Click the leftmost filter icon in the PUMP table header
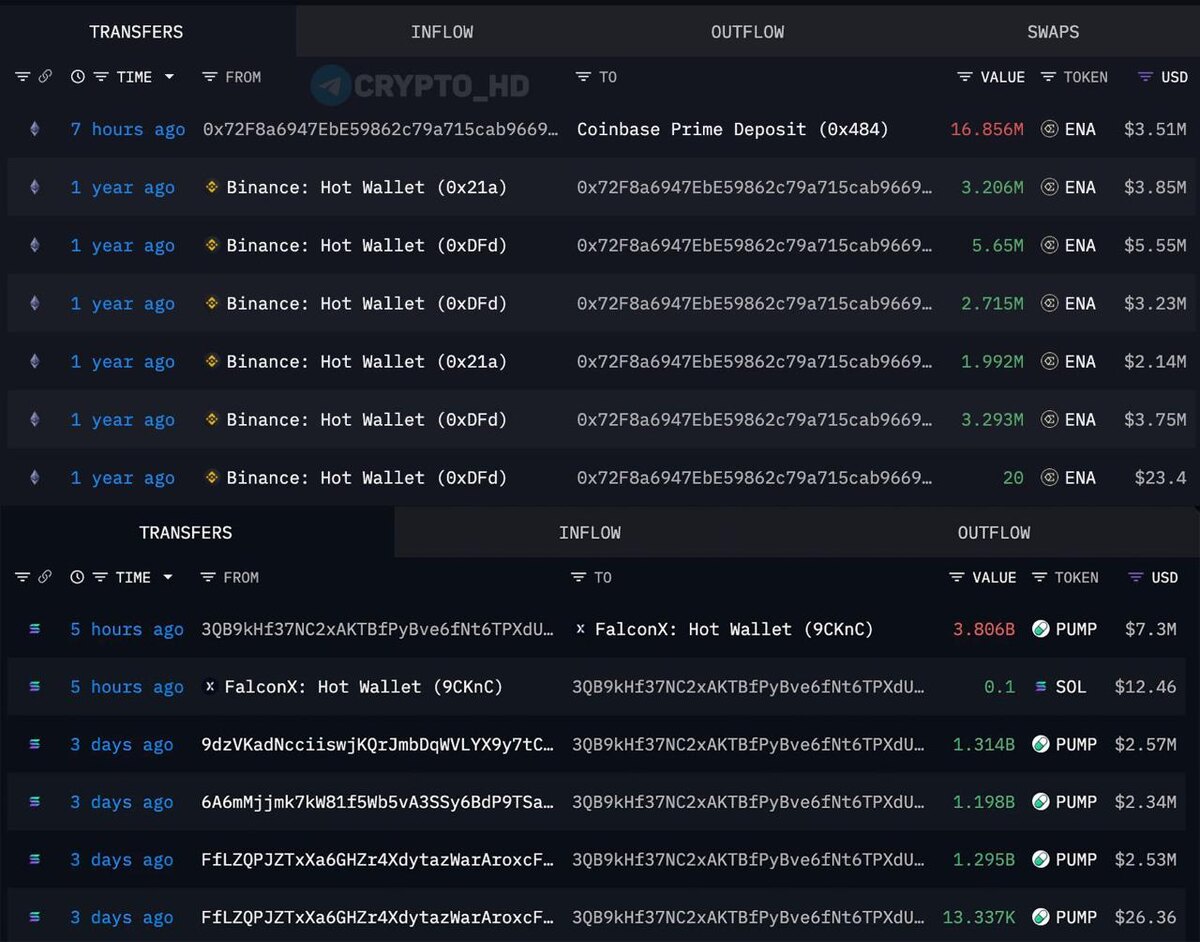This screenshot has width=1200, height=942. click(x=22, y=577)
